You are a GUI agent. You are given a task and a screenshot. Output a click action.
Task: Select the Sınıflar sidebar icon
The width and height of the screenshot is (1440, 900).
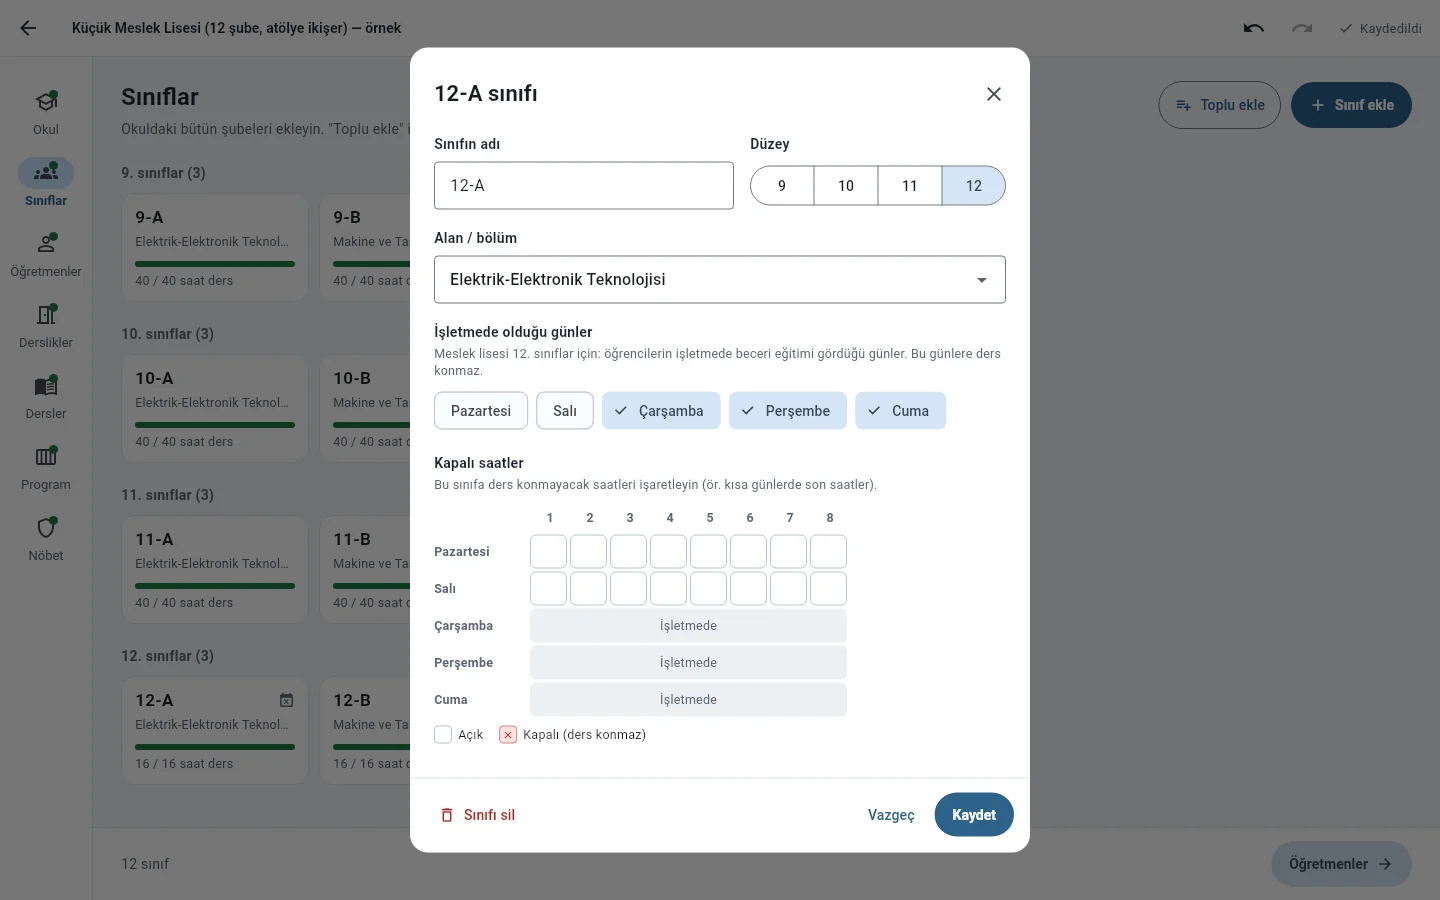pyautogui.click(x=46, y=173)
